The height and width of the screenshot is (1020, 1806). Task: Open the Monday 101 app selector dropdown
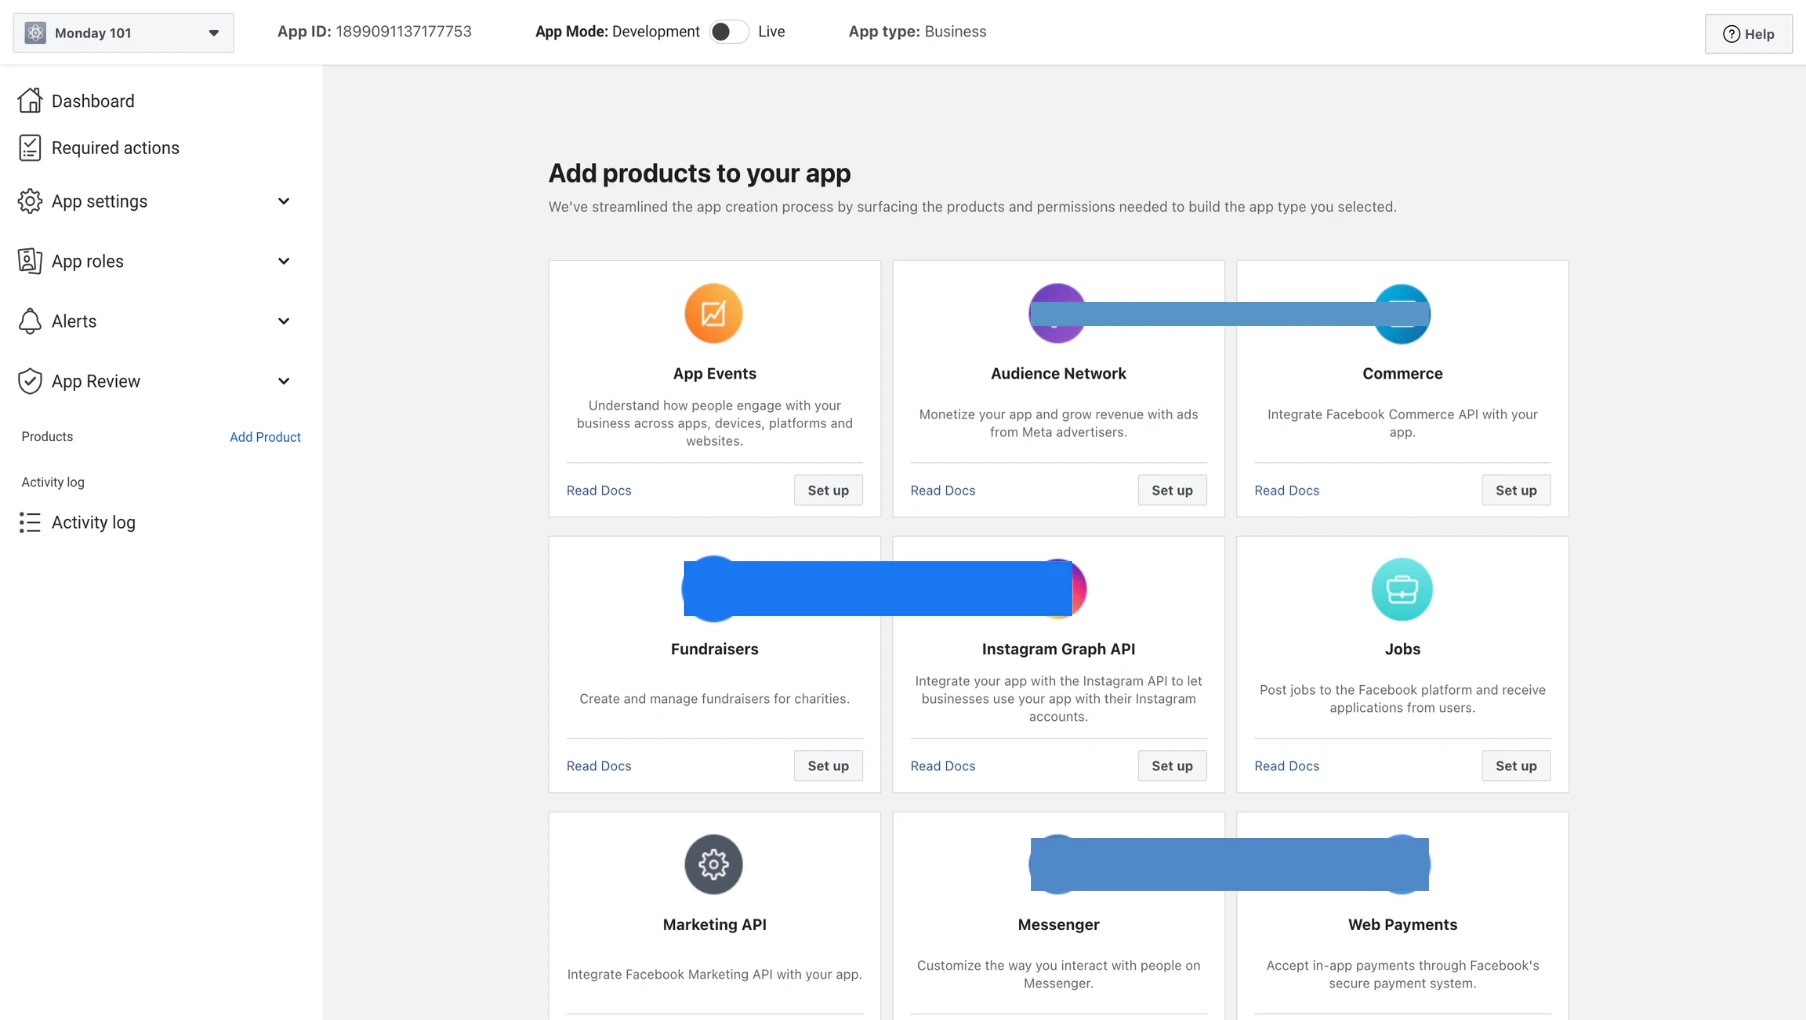[123, 33]
